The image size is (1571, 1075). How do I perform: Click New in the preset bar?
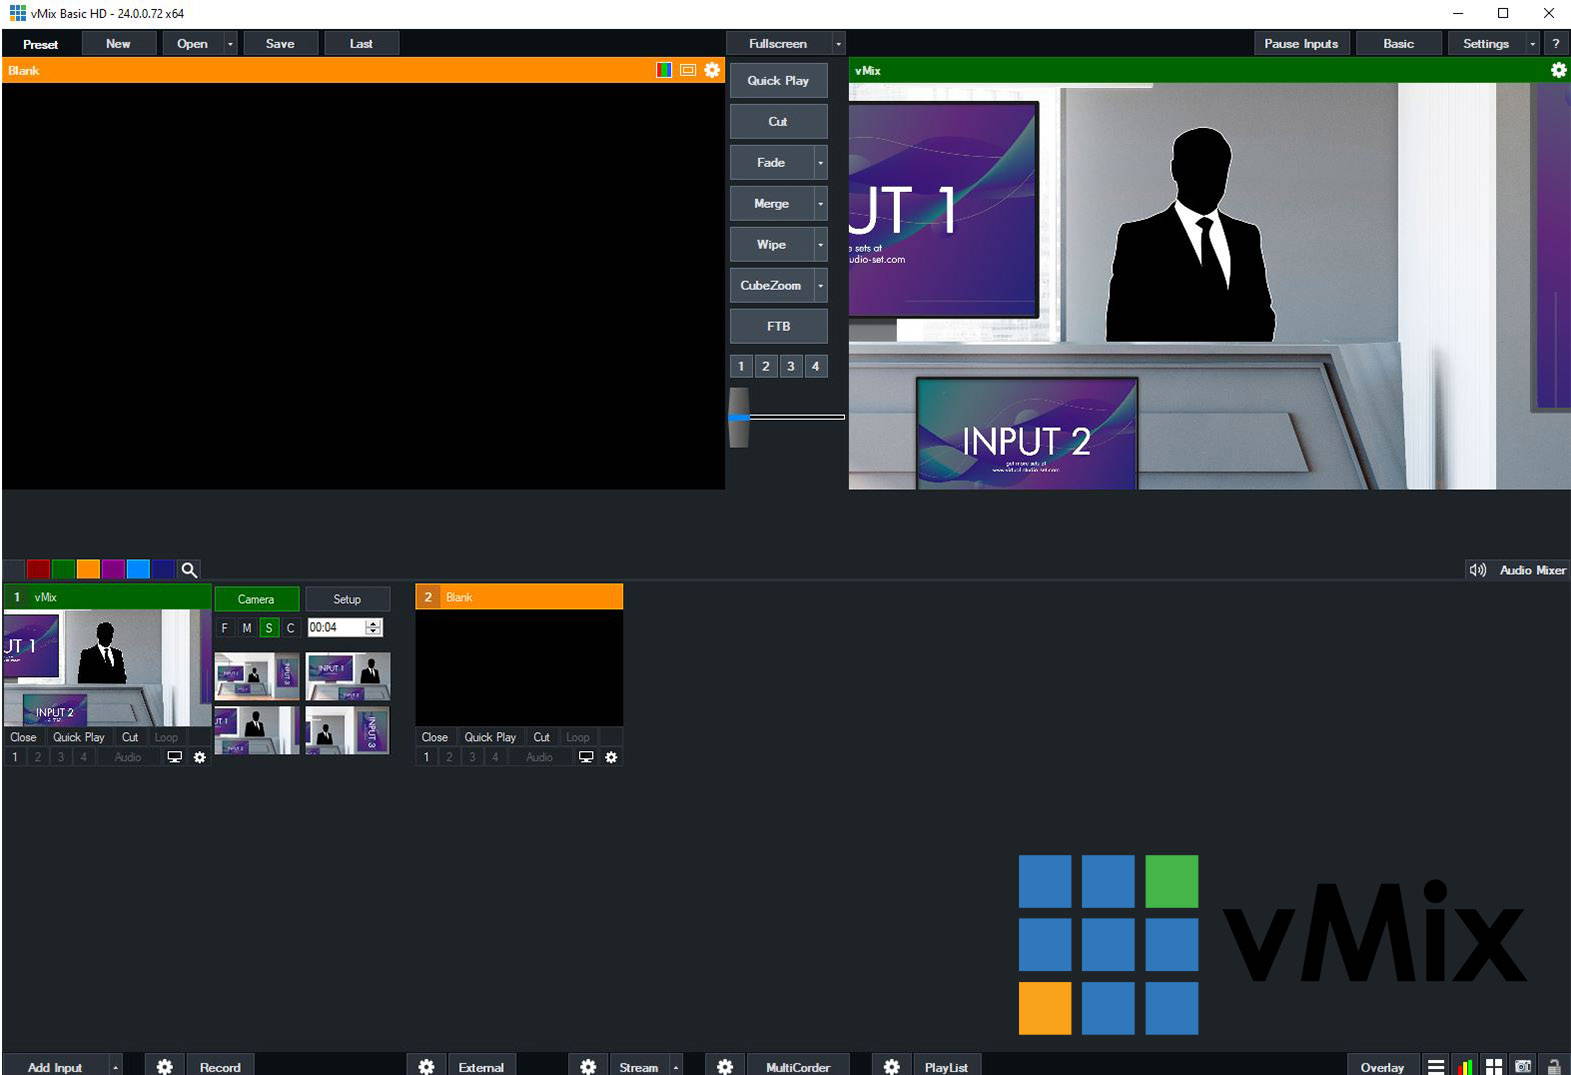point(118,44)
